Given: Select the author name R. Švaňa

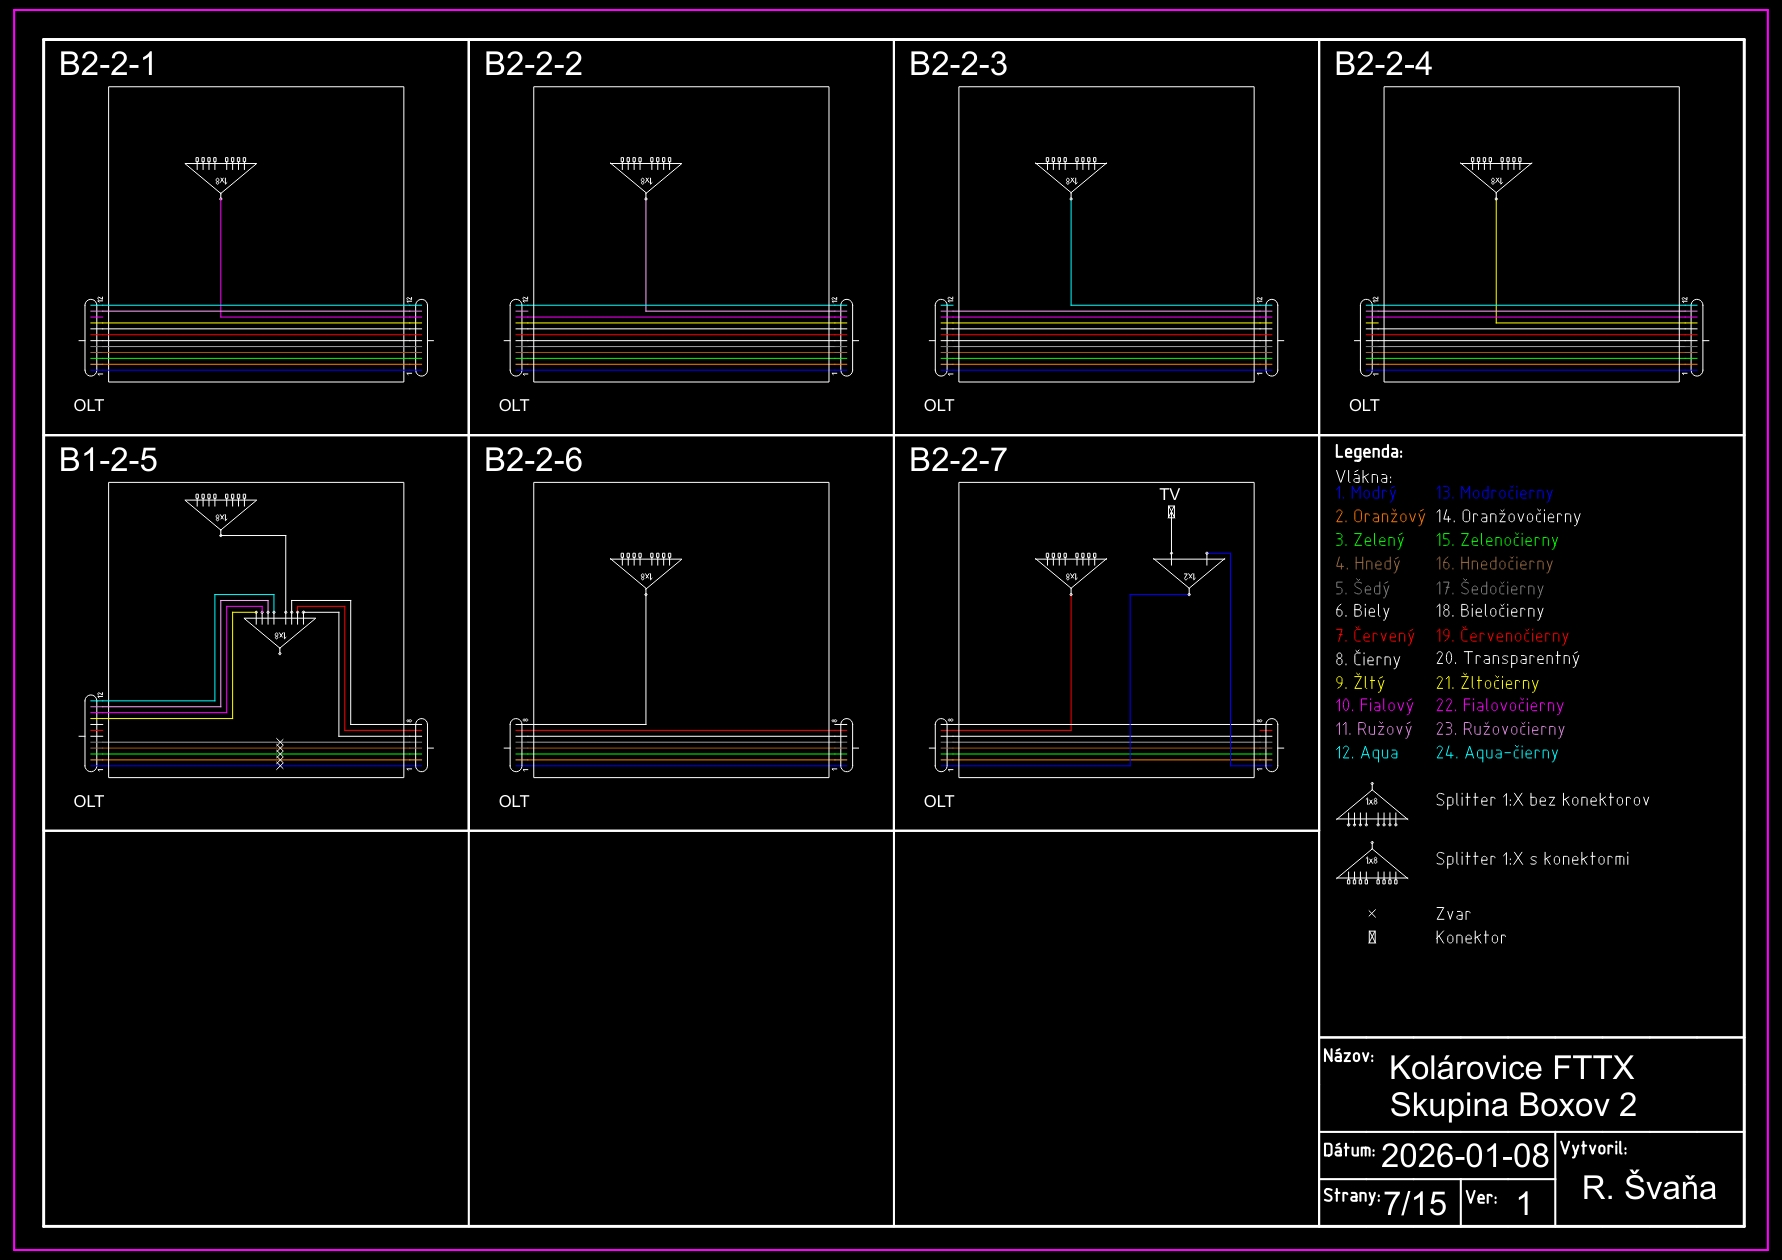Looking at the screenshot, I should (x=1648, y=1187).
